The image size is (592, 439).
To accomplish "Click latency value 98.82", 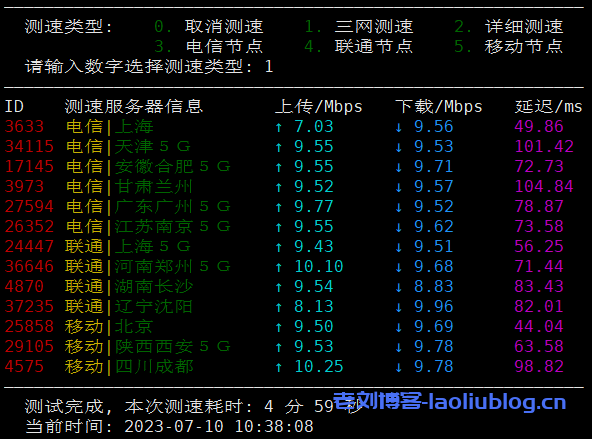I will point(539,367).
